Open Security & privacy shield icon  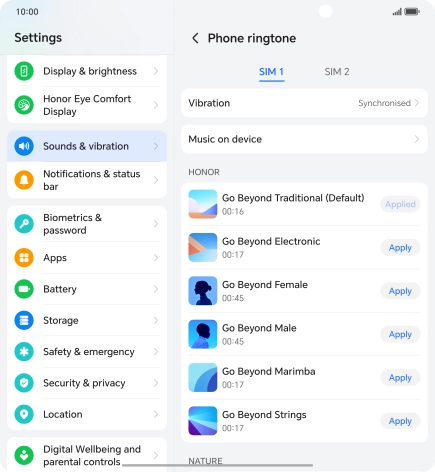click(x=24, y=383)
